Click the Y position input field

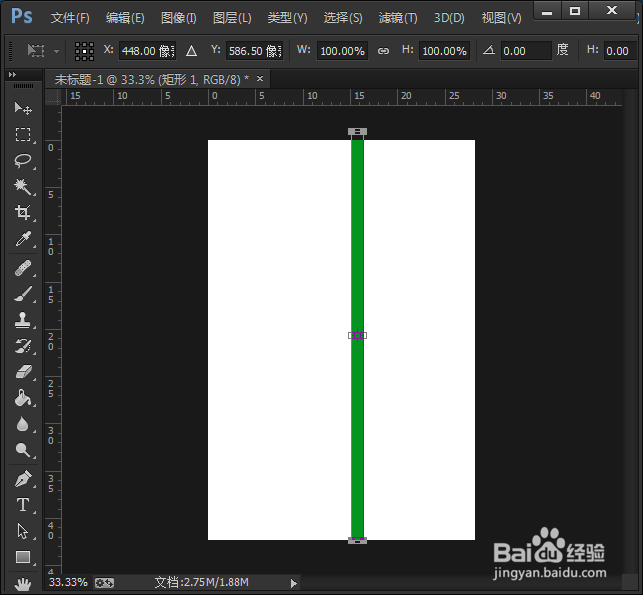pos(254,51)
